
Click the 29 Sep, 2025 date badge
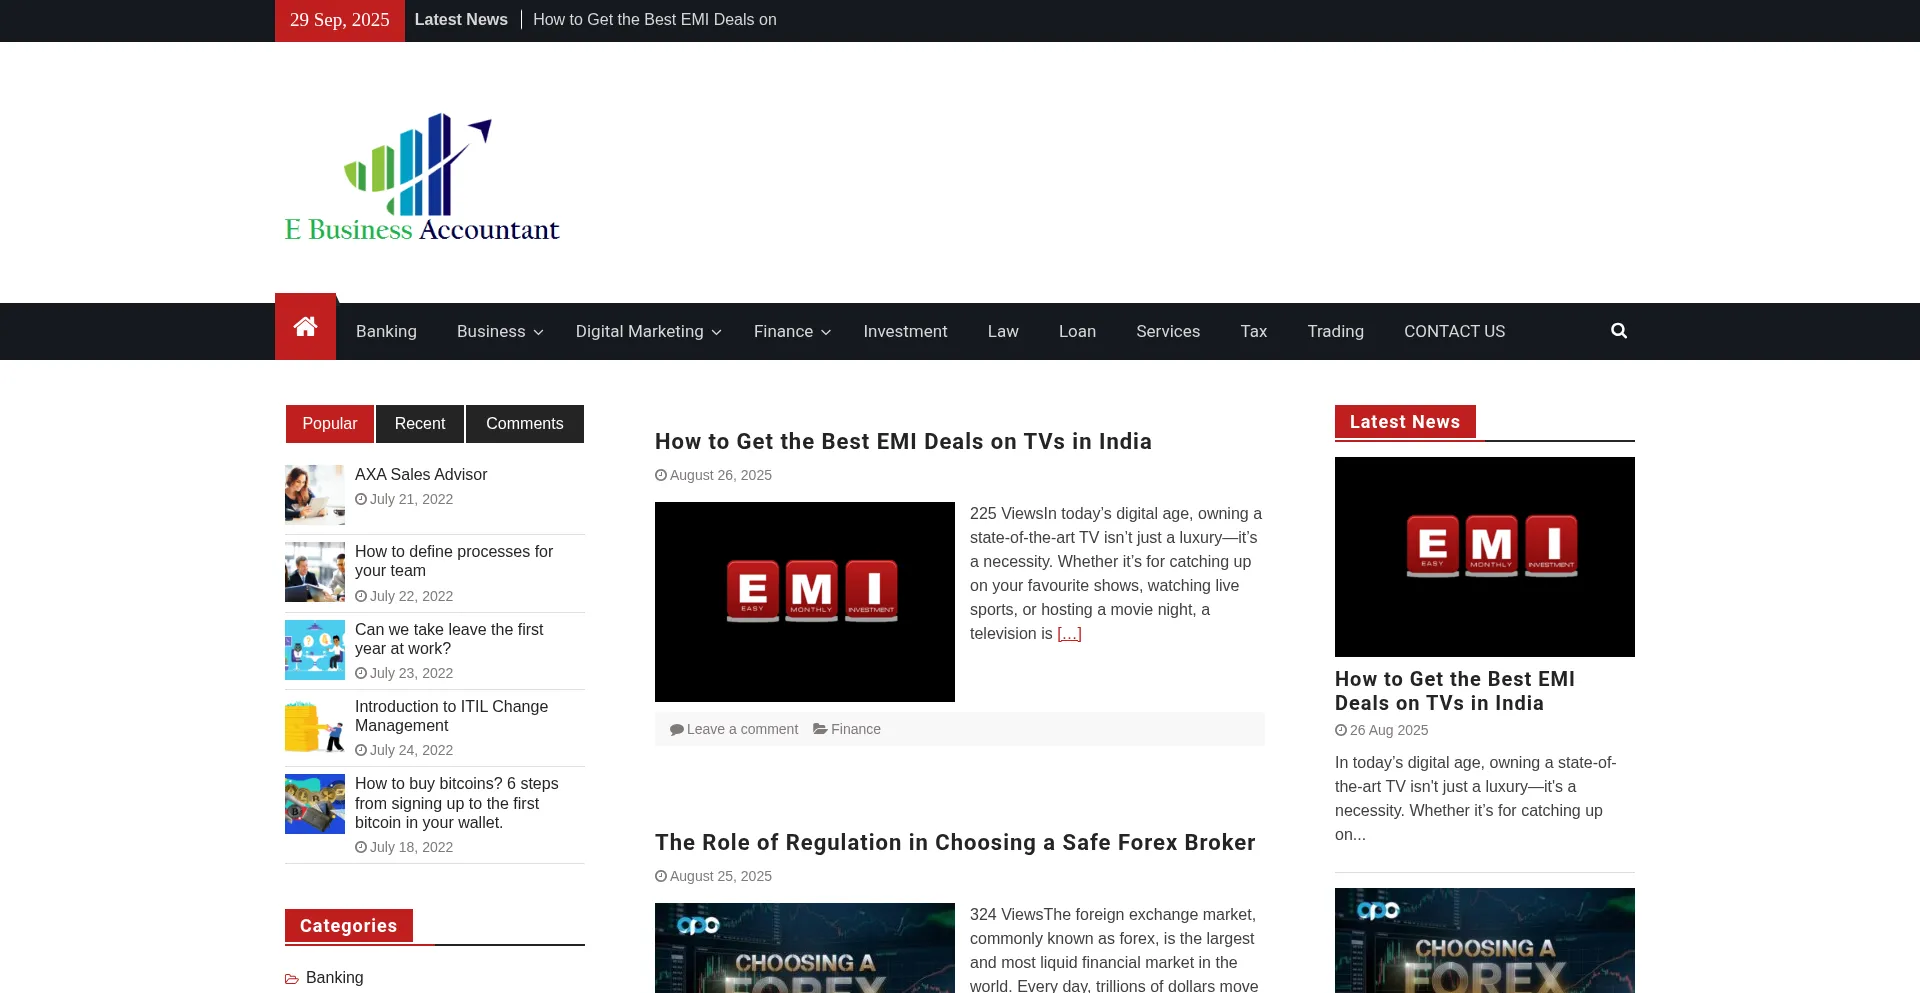340,20
